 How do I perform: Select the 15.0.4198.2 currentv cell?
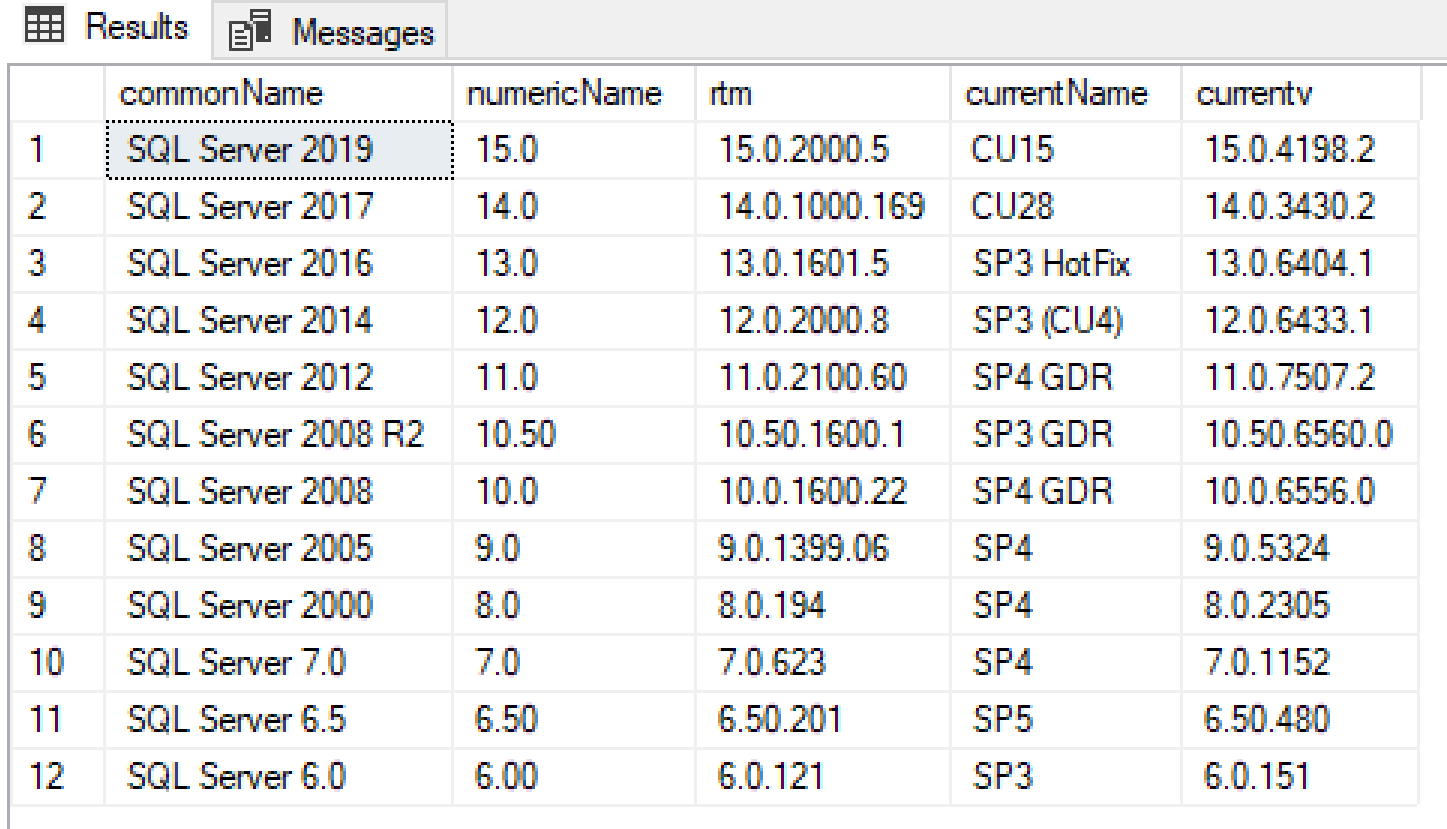[x=1289, y=150]
